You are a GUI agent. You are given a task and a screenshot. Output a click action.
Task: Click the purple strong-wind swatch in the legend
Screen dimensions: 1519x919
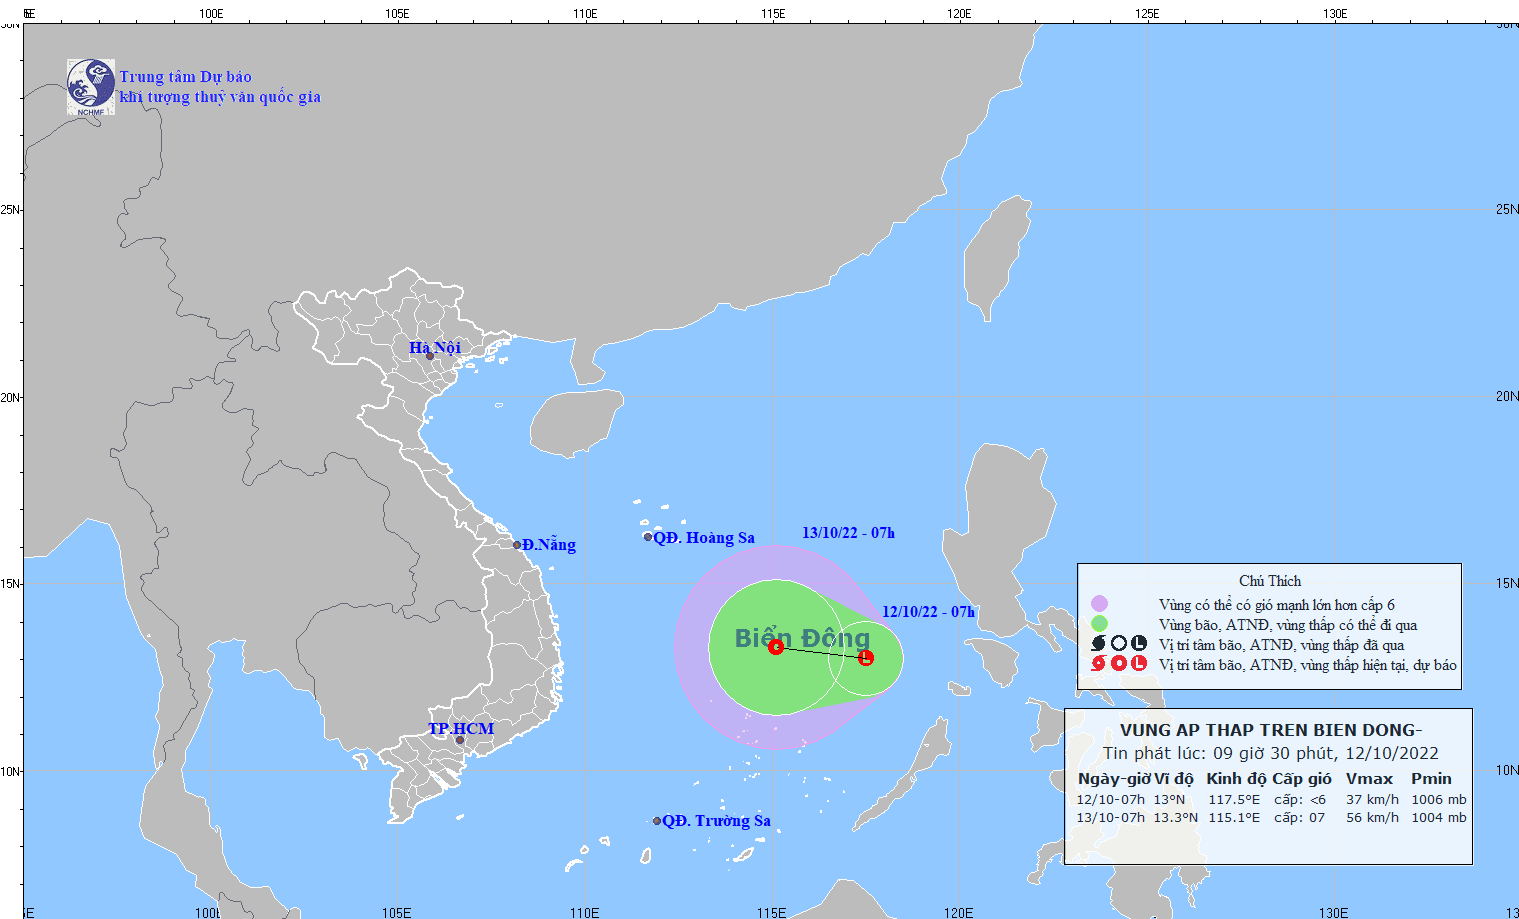(1099, 604)
